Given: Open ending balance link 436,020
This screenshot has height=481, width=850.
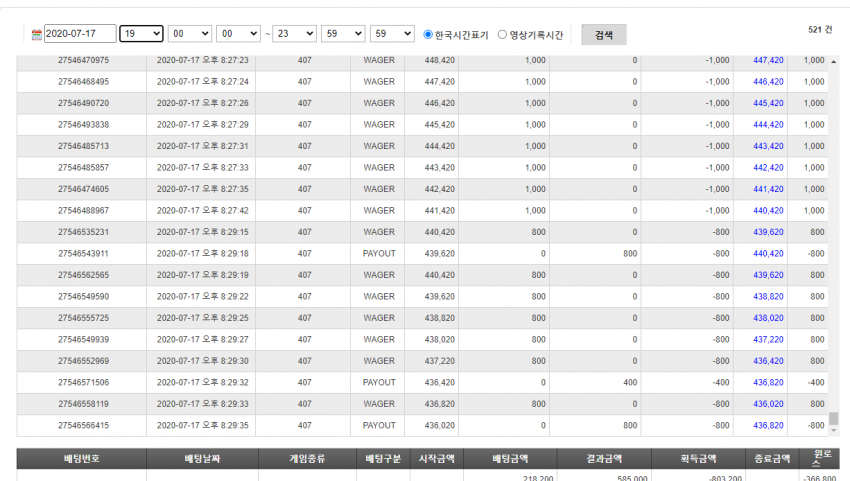Looking at the screenshot, I should (768, 404).
